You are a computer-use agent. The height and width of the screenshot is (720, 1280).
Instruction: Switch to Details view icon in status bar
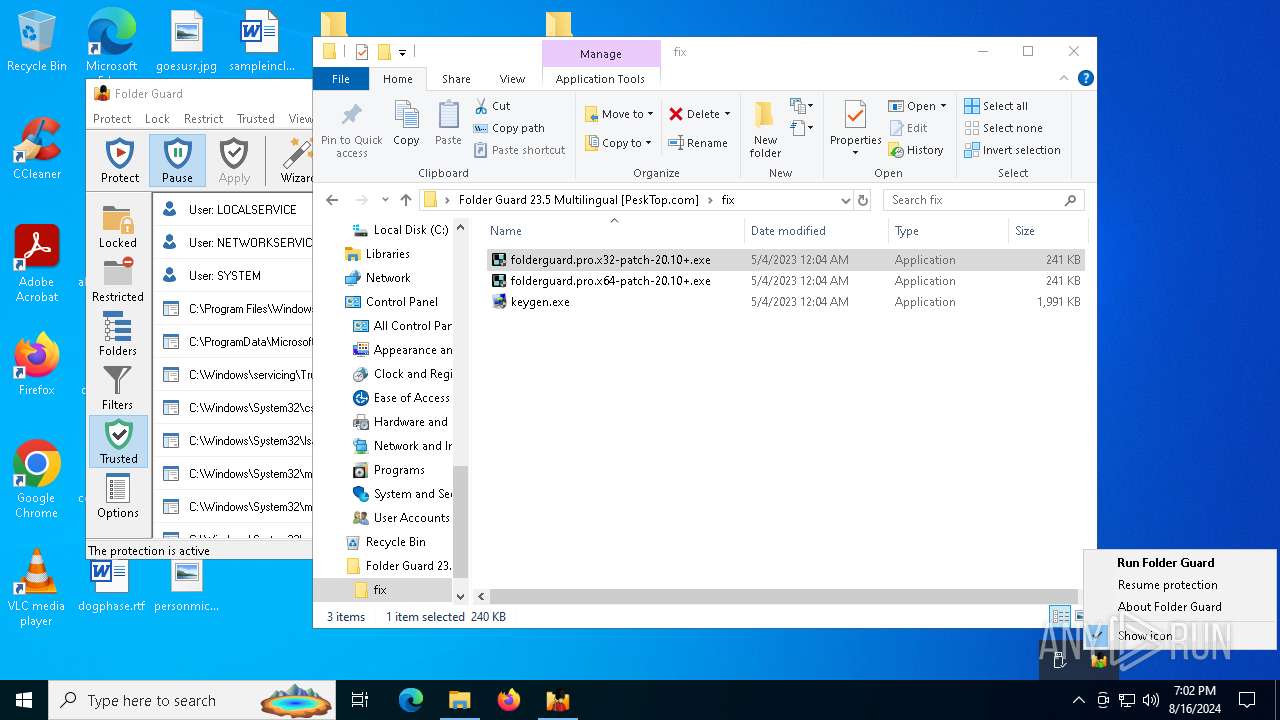click(1059, 617)
